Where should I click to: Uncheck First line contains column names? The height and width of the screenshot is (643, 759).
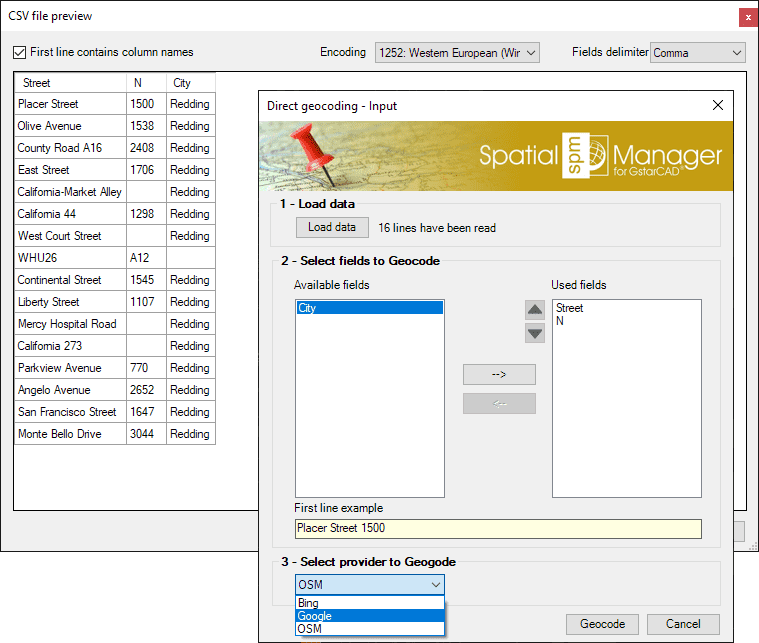coord(21,52)
